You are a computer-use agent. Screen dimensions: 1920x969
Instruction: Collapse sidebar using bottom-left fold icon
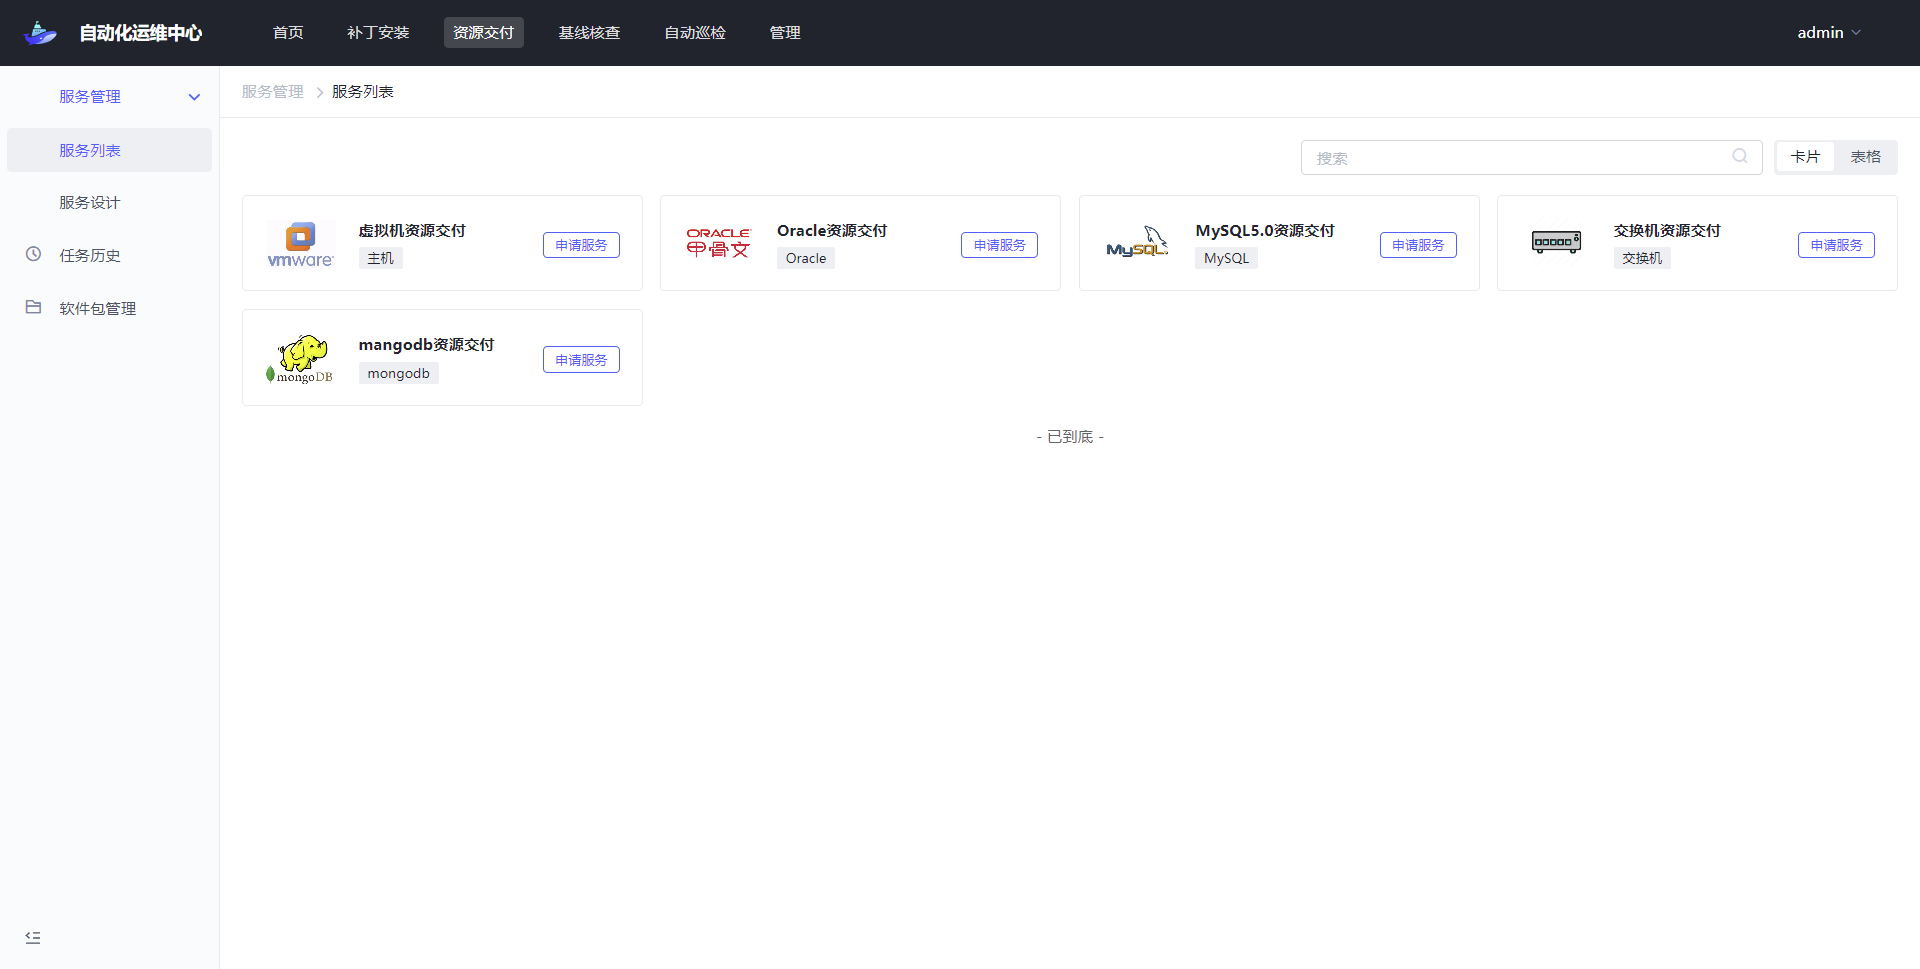point(33,937)
